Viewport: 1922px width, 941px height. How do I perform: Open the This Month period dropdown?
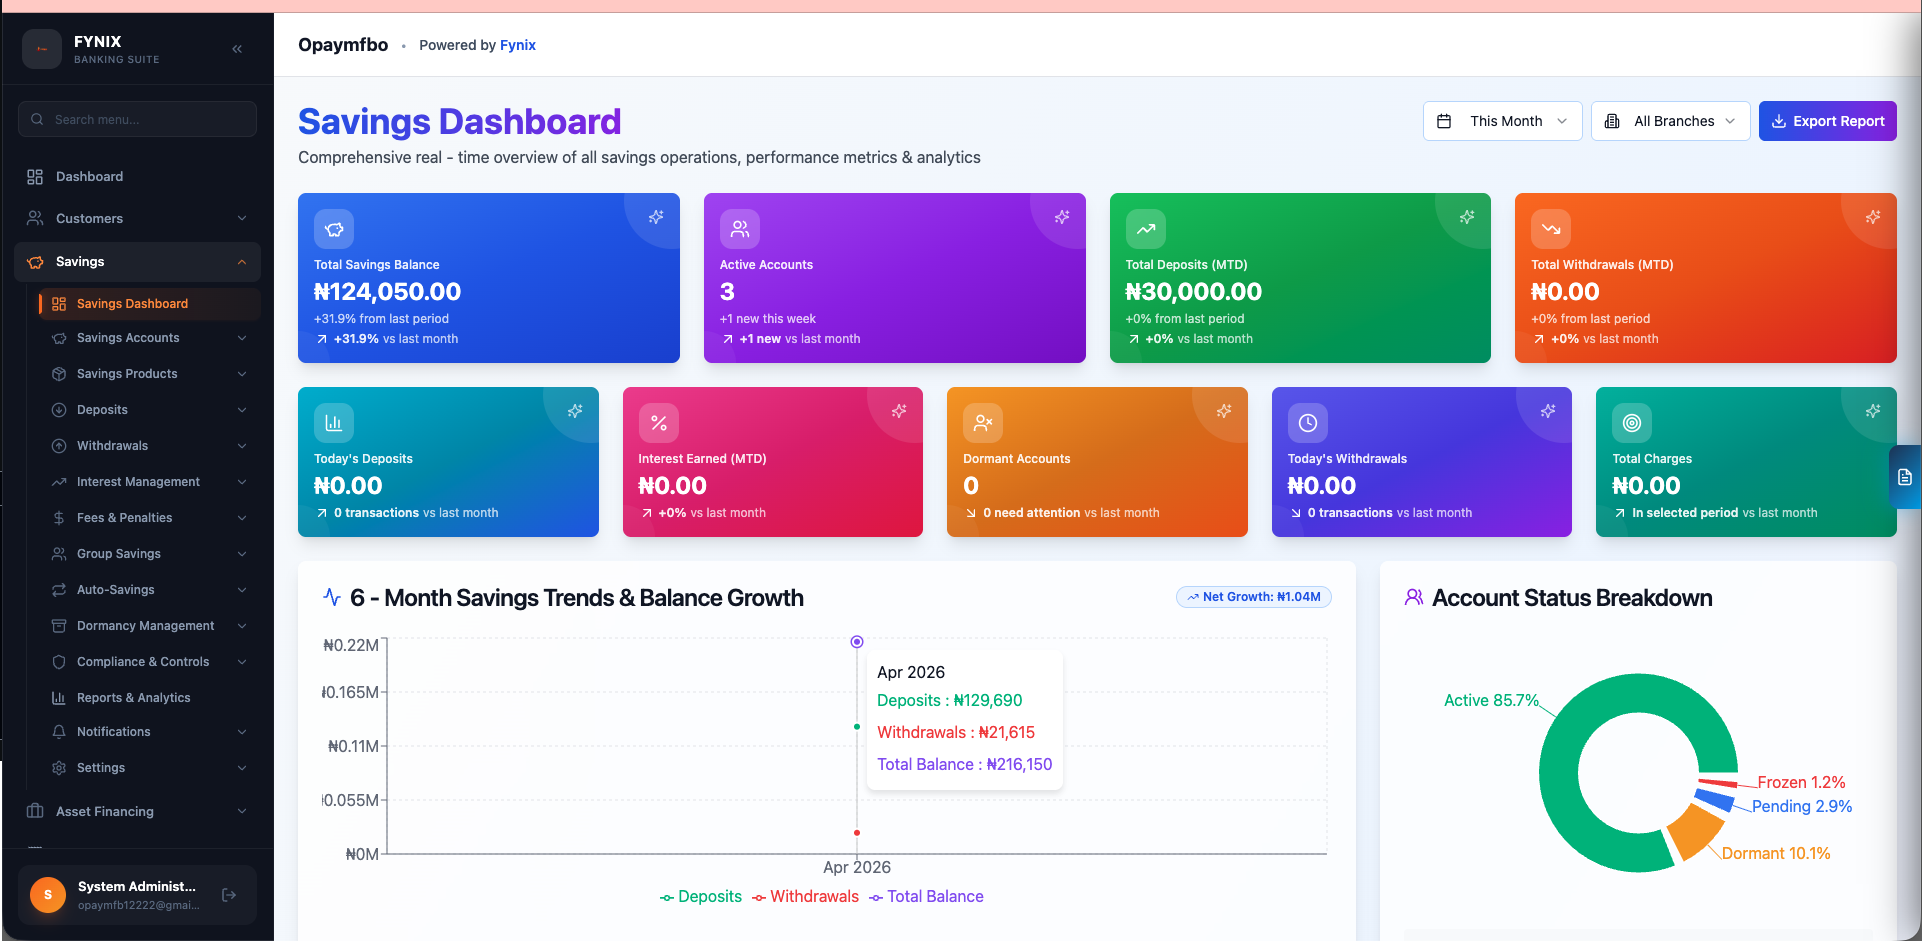pos(1502,121)
